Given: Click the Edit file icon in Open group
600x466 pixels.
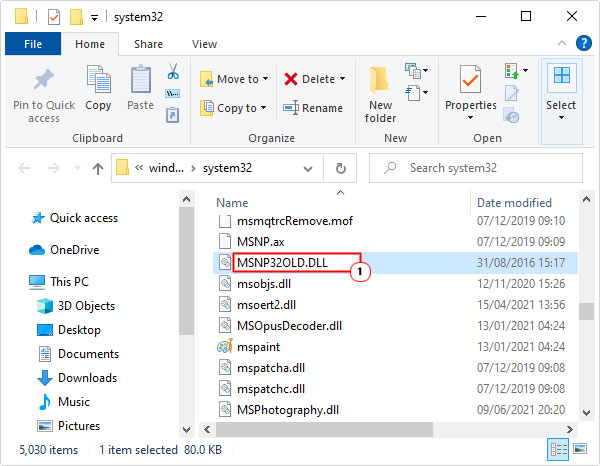Looking at the screenshot, I should 512,93.
